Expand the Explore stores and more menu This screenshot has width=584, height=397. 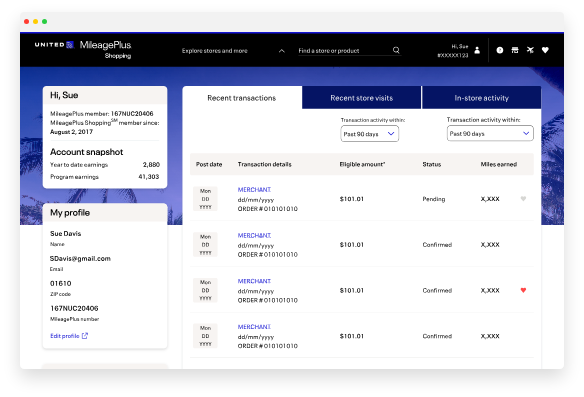coord(233,51)
